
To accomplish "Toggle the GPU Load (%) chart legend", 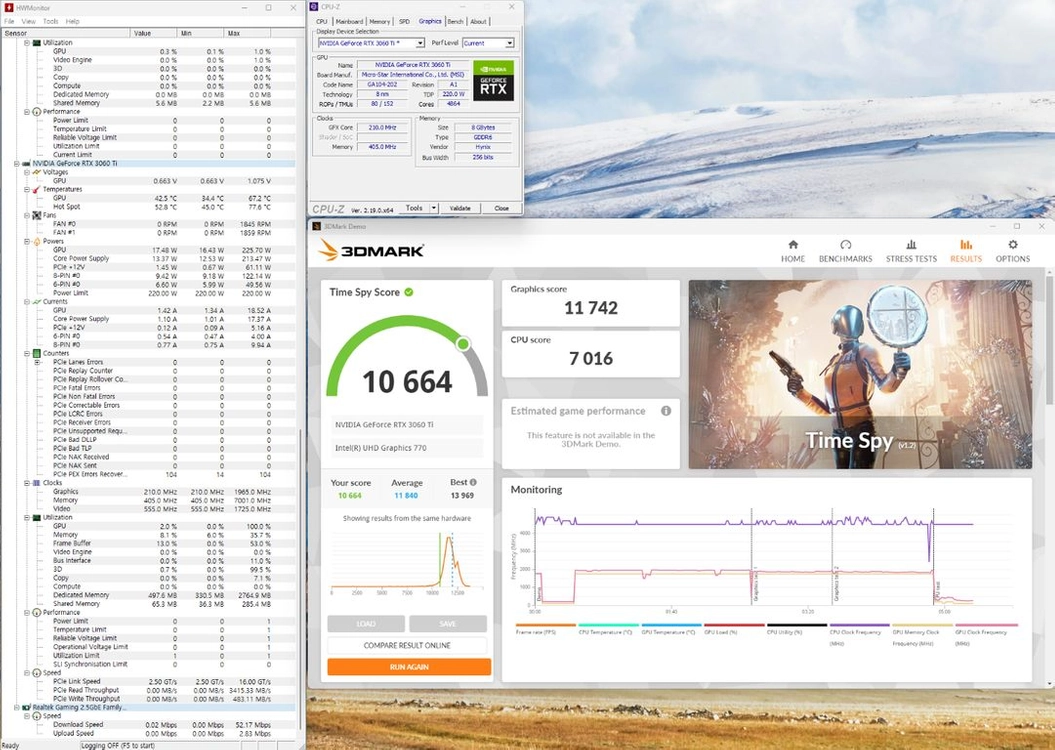I will pos(734,629).
